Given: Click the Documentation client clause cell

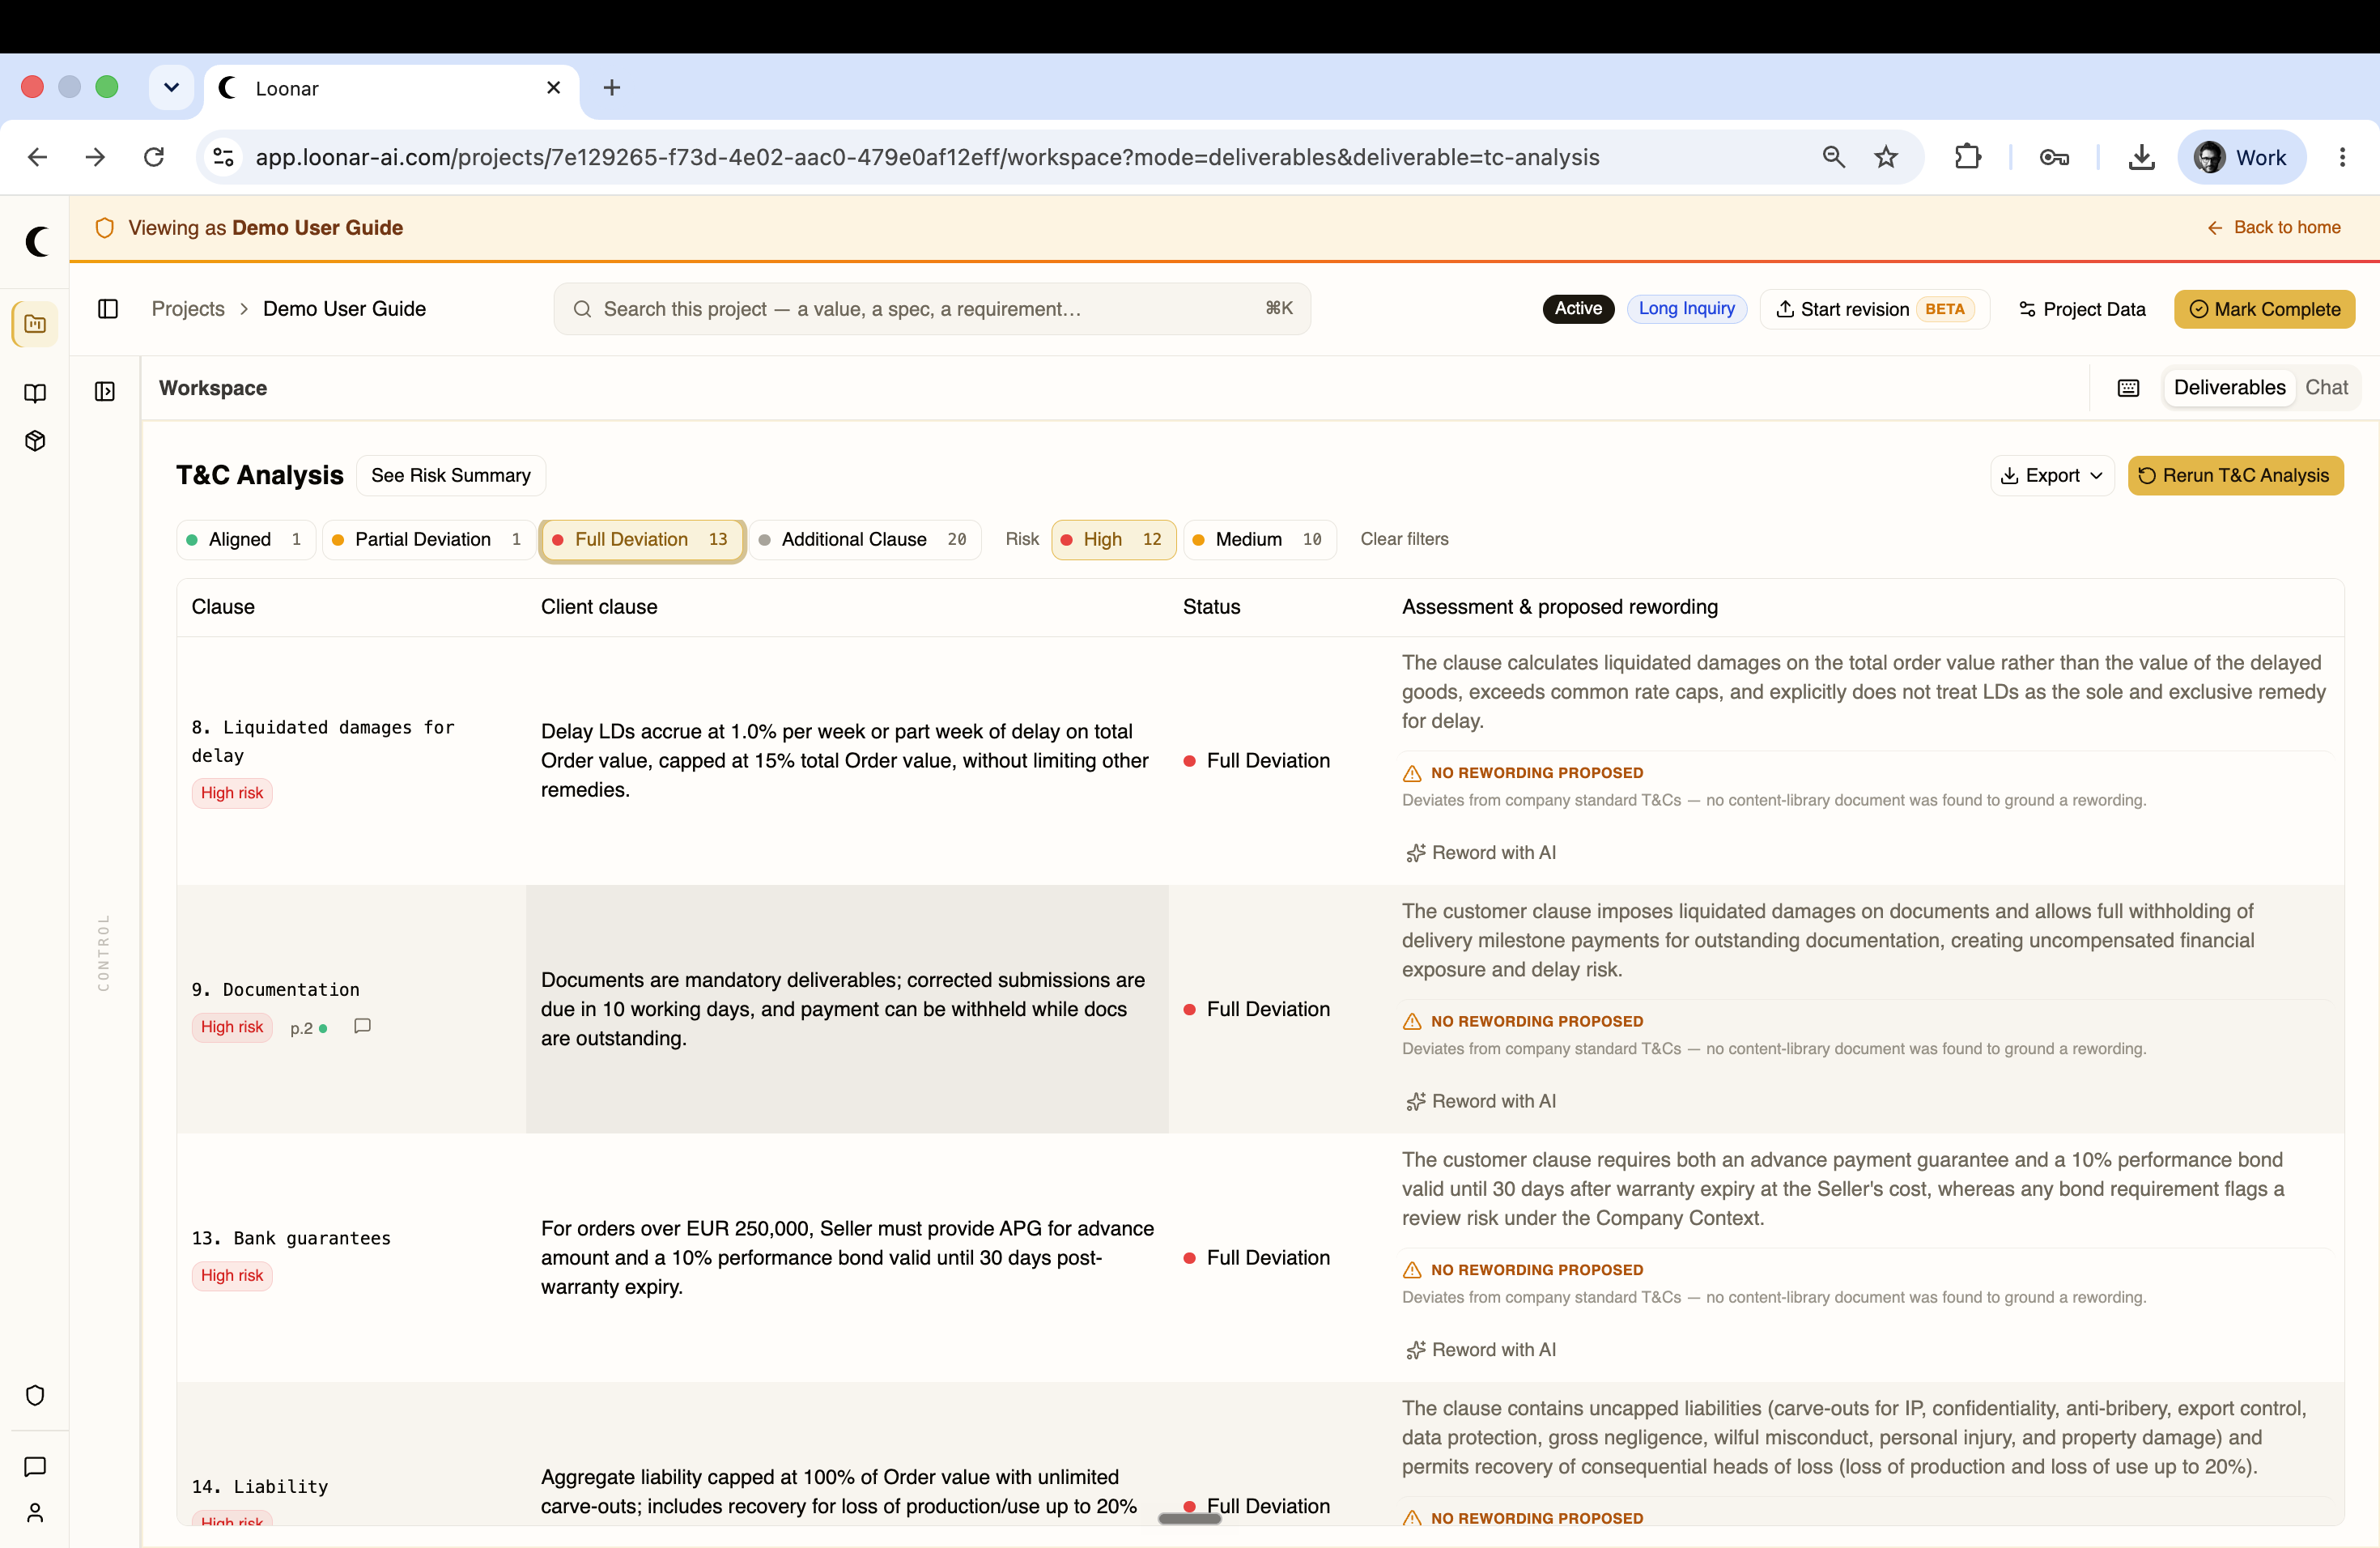Looking at the screenshot, I should 847,1009.
